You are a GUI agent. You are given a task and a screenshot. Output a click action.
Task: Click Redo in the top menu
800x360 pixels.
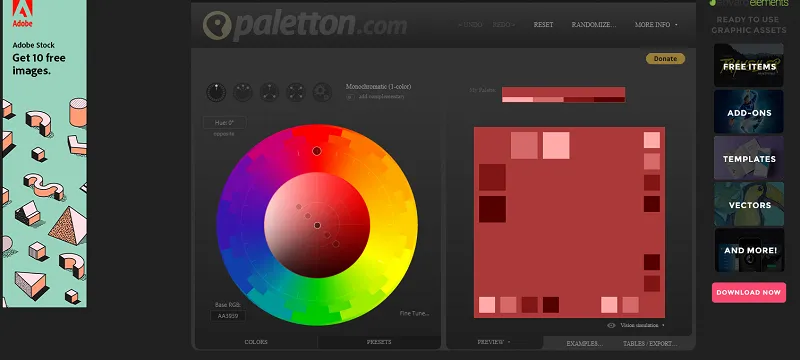tap(504, 24)
